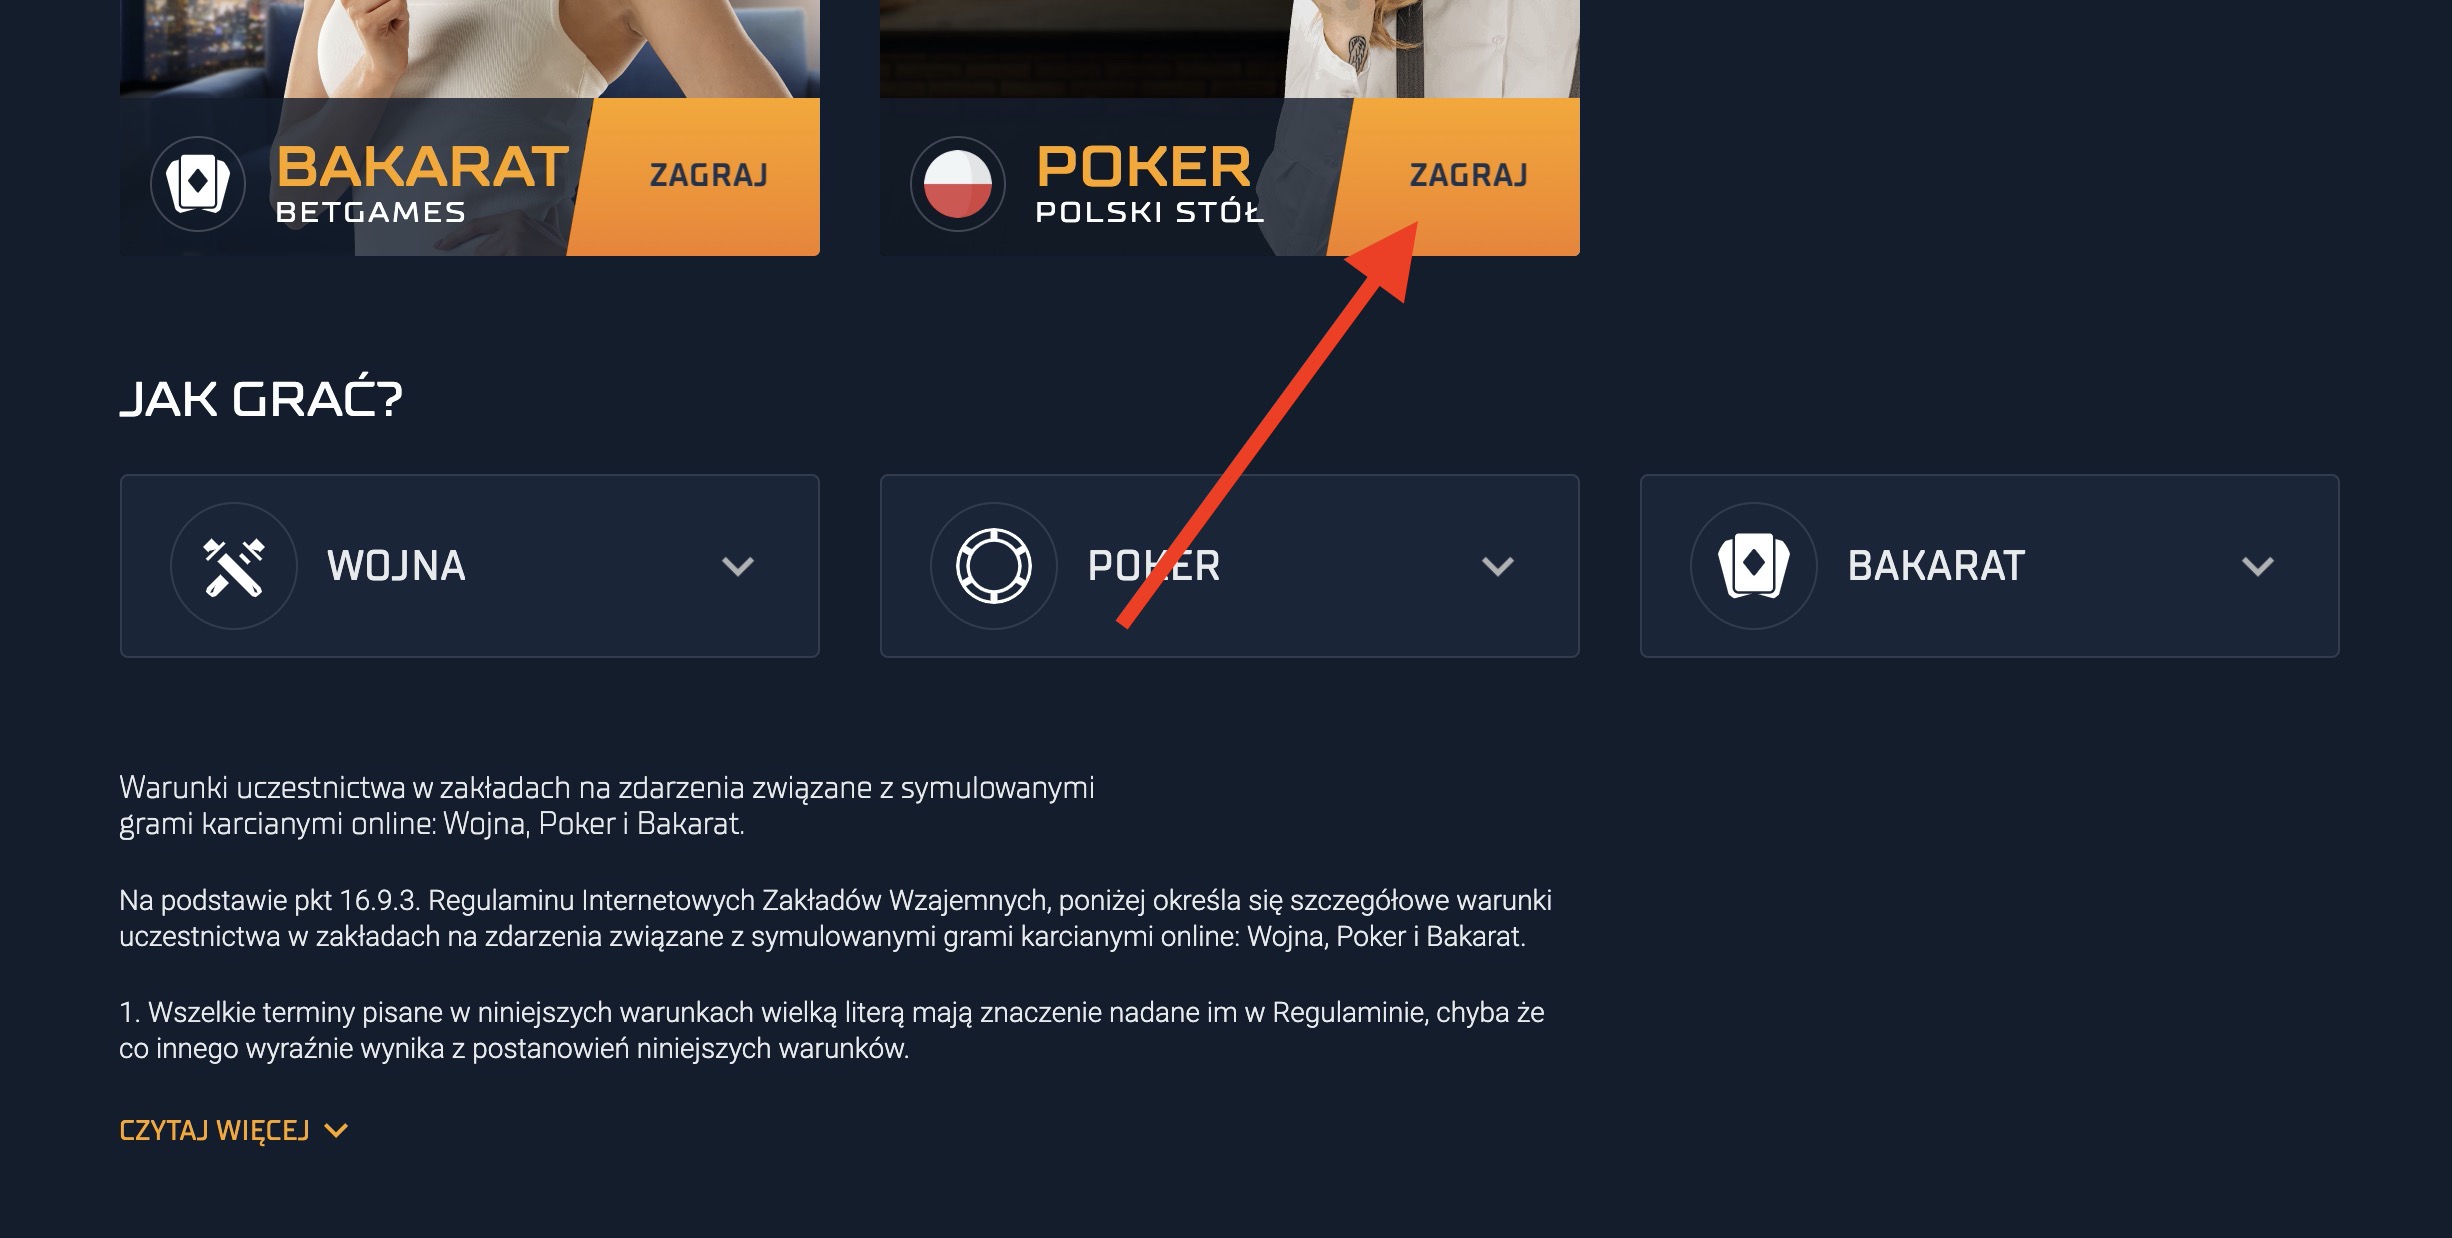Click the poker chip icon

point(994,566)
